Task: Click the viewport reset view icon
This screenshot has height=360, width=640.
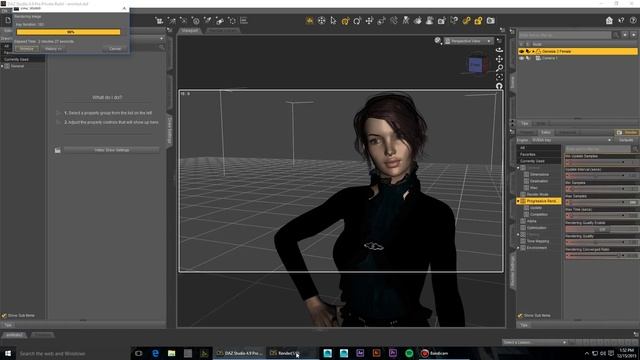Action: tap(499, 86)
